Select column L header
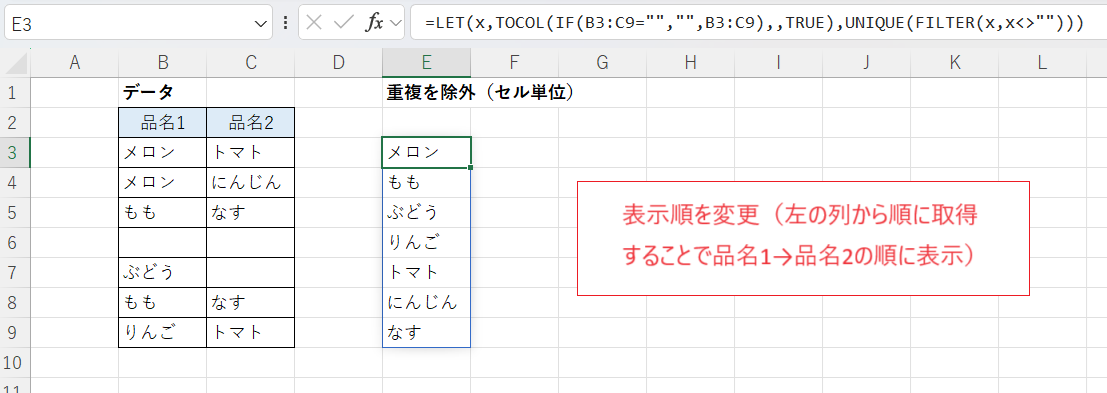 [1043, 64]
